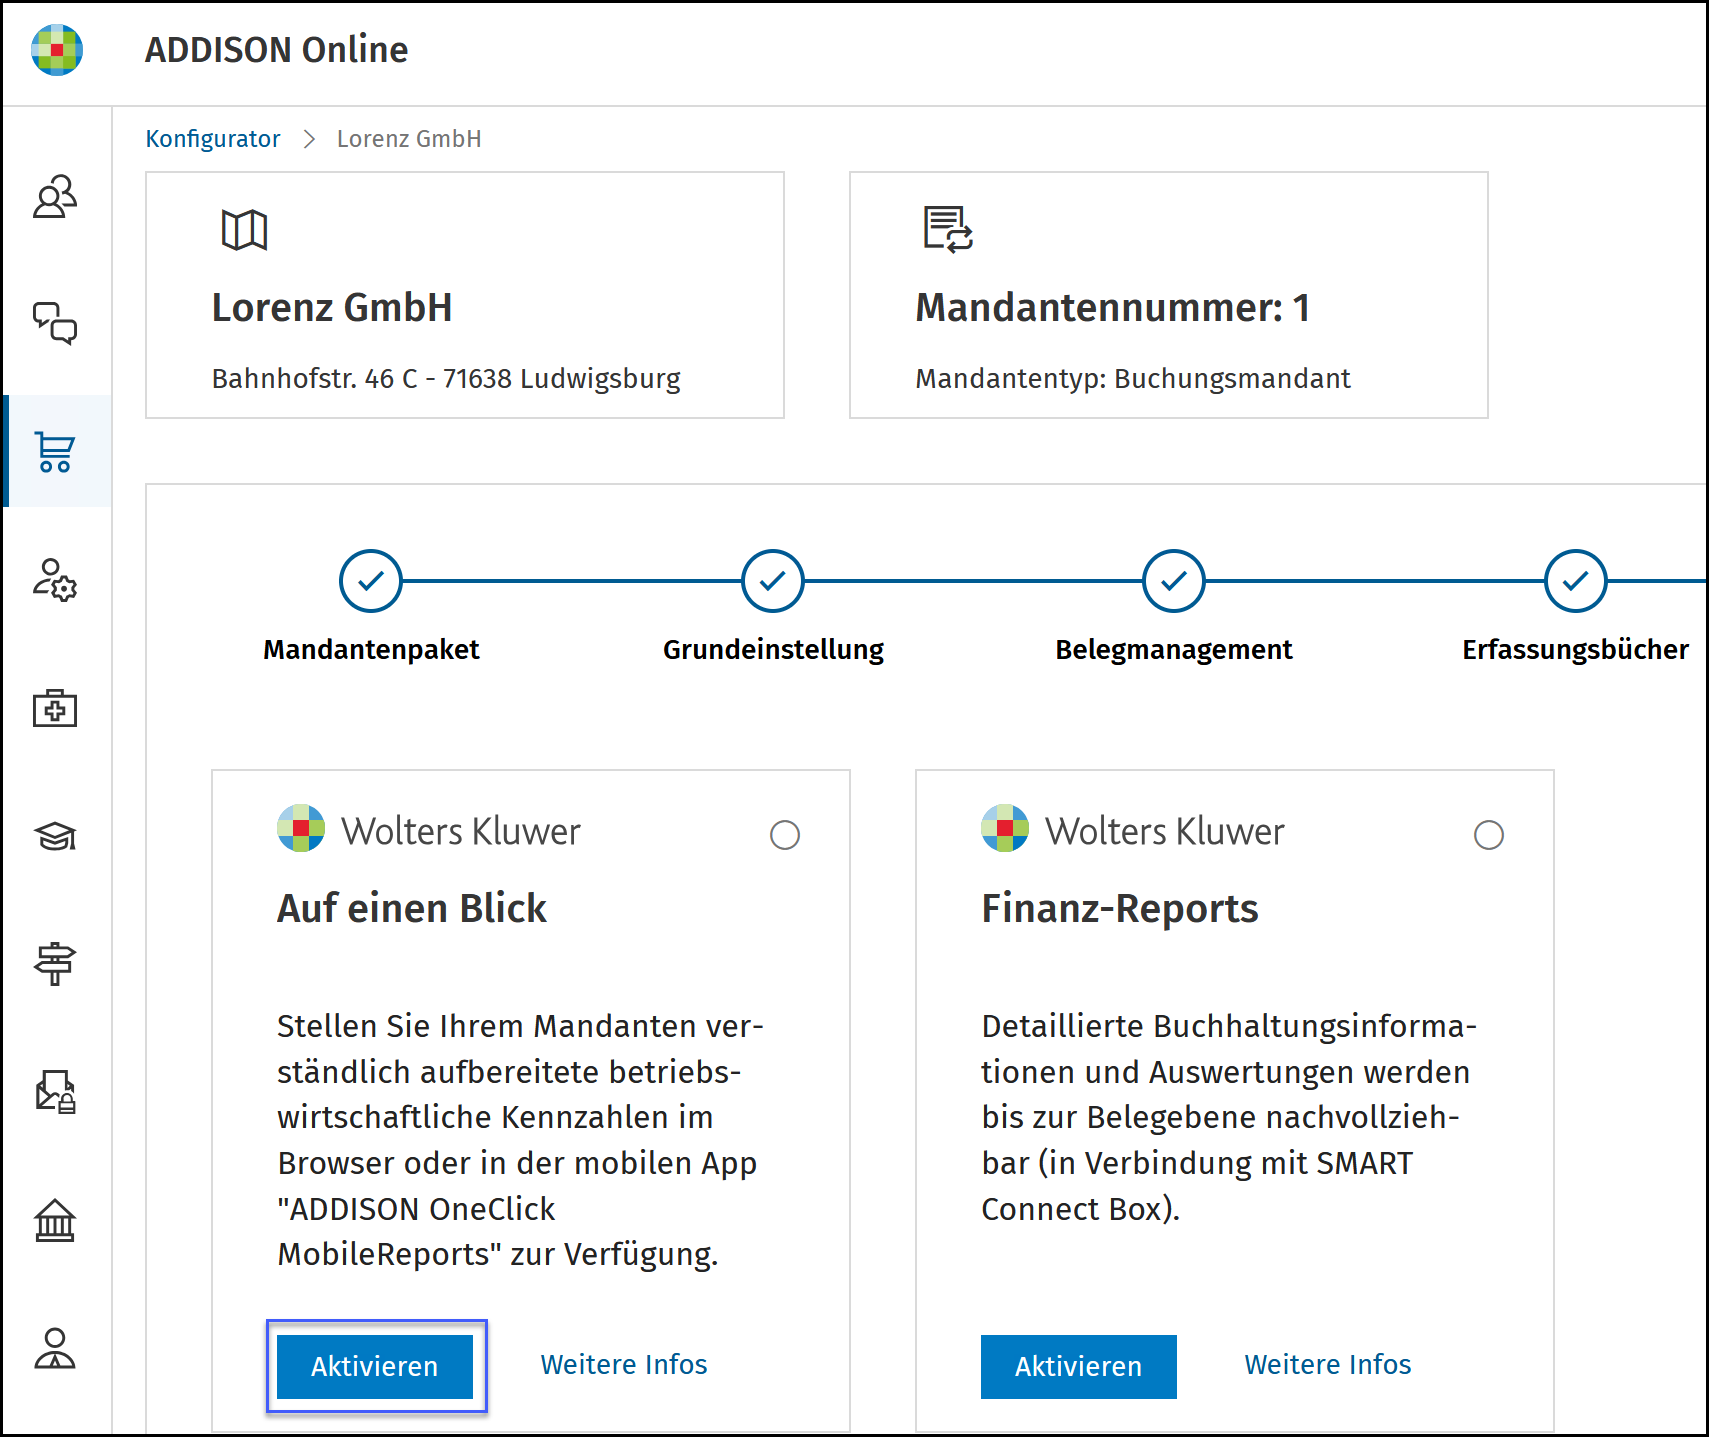Navigate to Konfigurator breadcrumb link
The image size is (1709, 1437).
coord(213,139)
